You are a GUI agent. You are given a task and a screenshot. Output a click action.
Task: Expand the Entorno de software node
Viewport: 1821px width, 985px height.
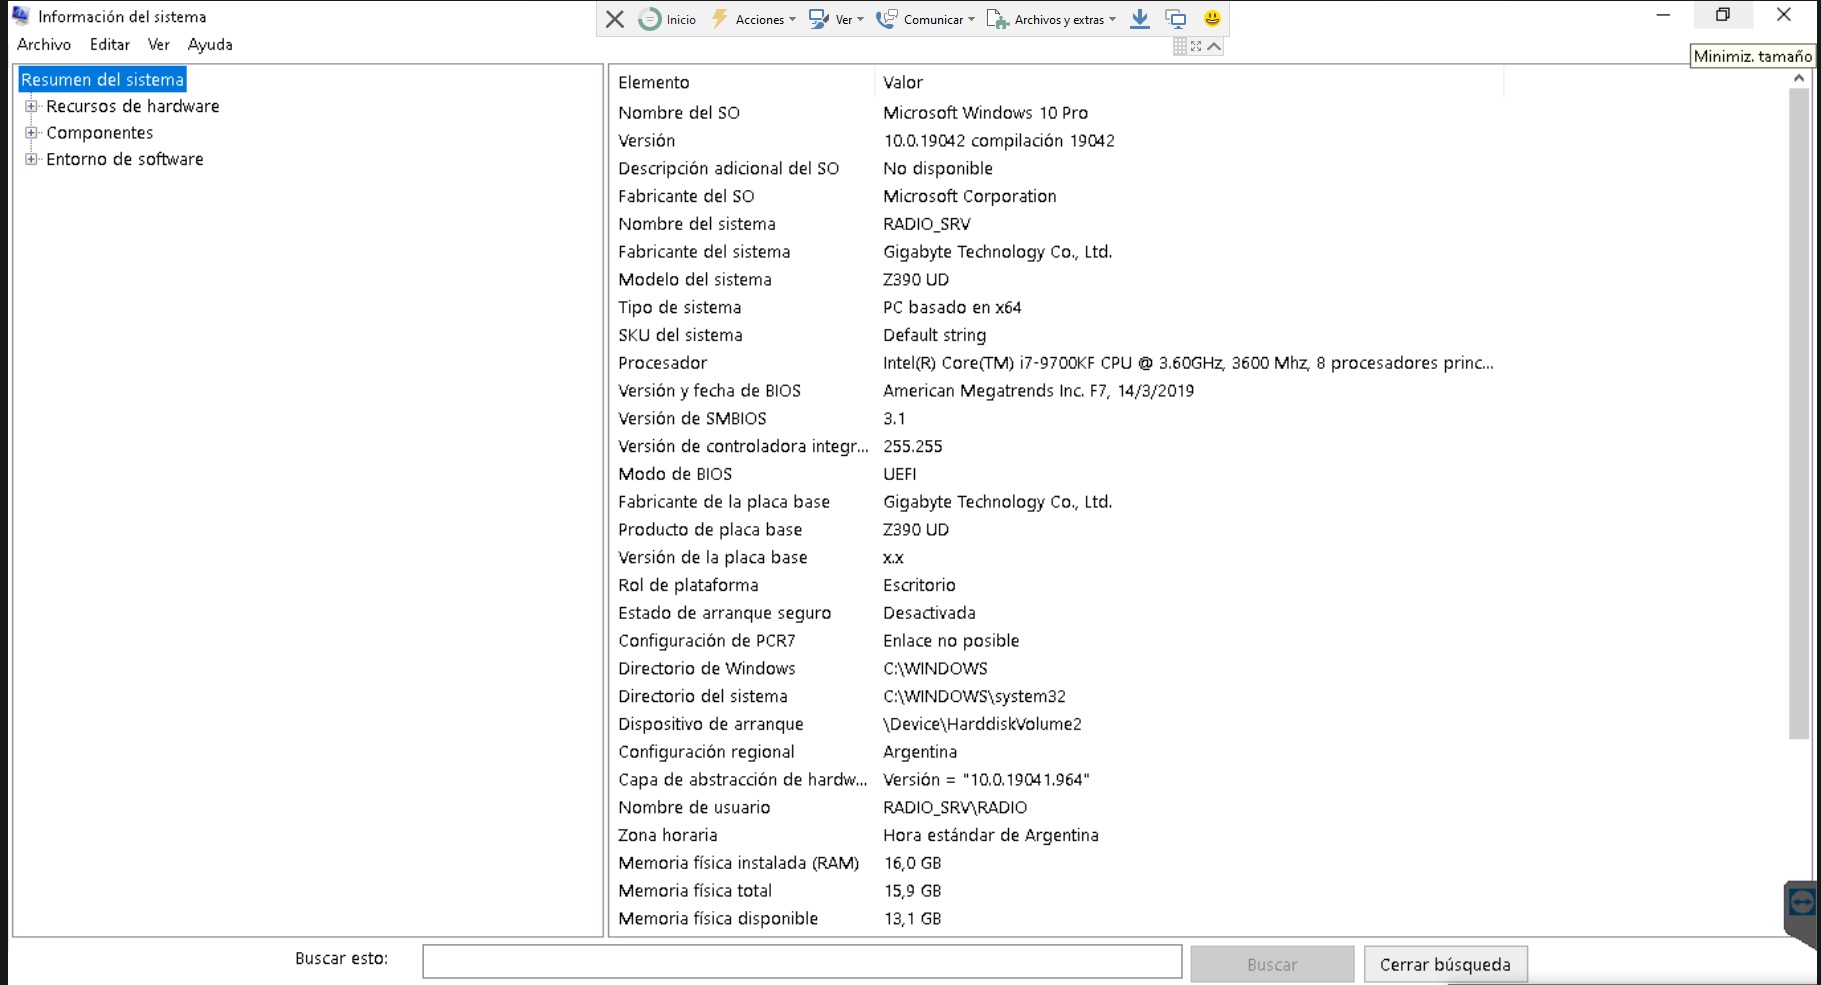click(x=31, y=158)
